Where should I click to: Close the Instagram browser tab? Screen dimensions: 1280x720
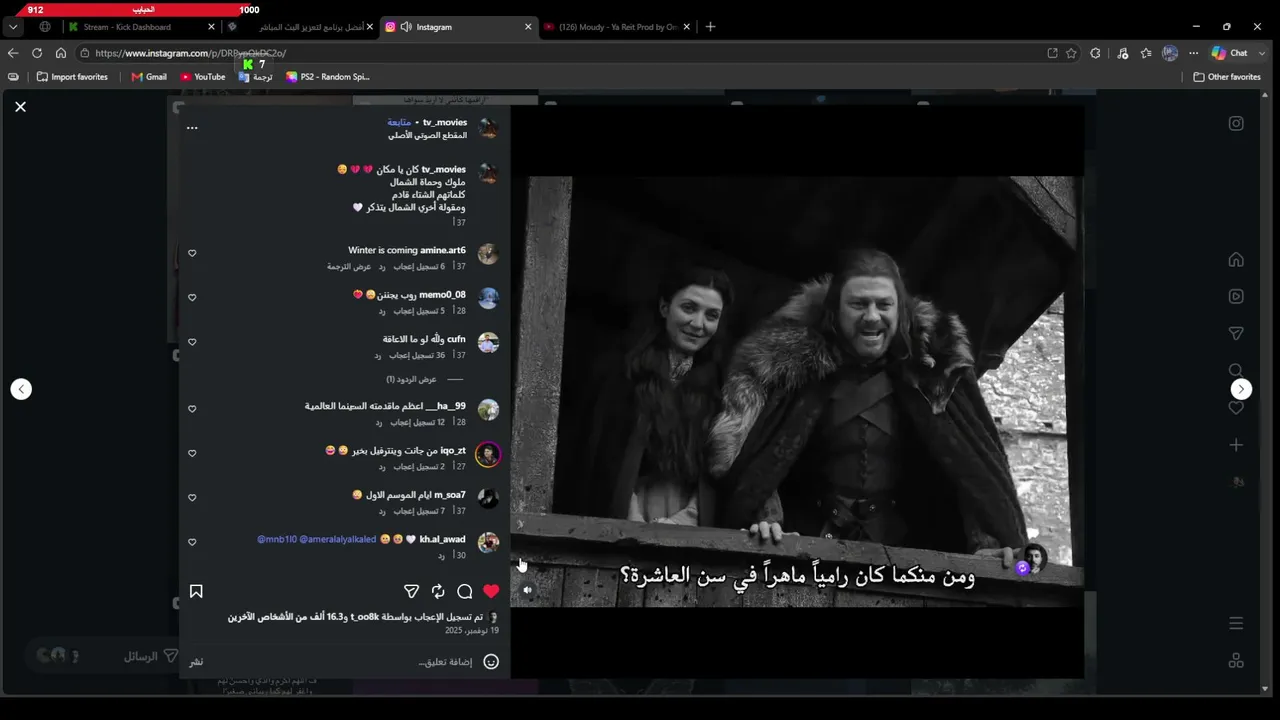pyautogui.click(x=528, y=27)
